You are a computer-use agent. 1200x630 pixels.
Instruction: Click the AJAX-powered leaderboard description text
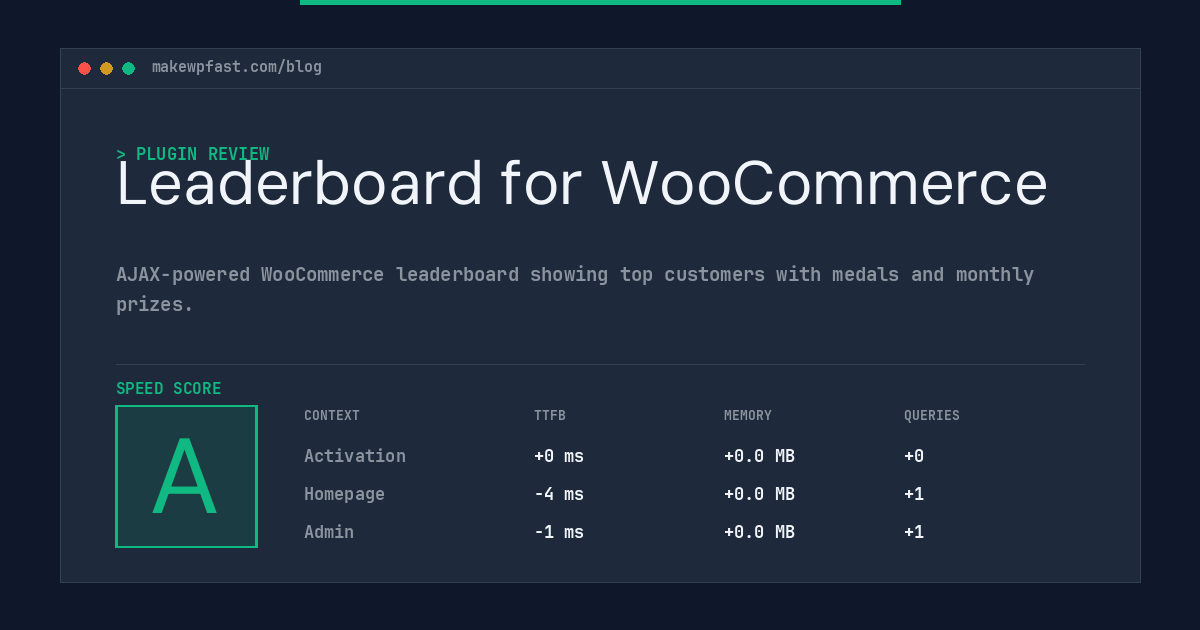click(x=575, y=289)
